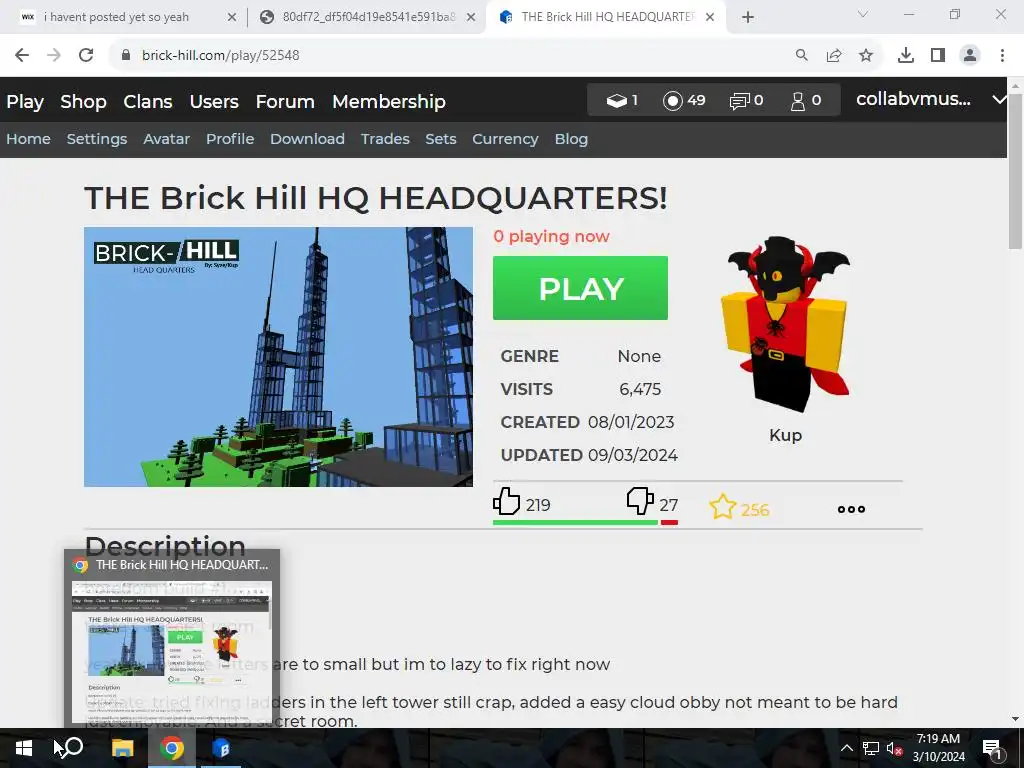
Task: Open File Explorer from taskbar
Action: tap(122, 748)
